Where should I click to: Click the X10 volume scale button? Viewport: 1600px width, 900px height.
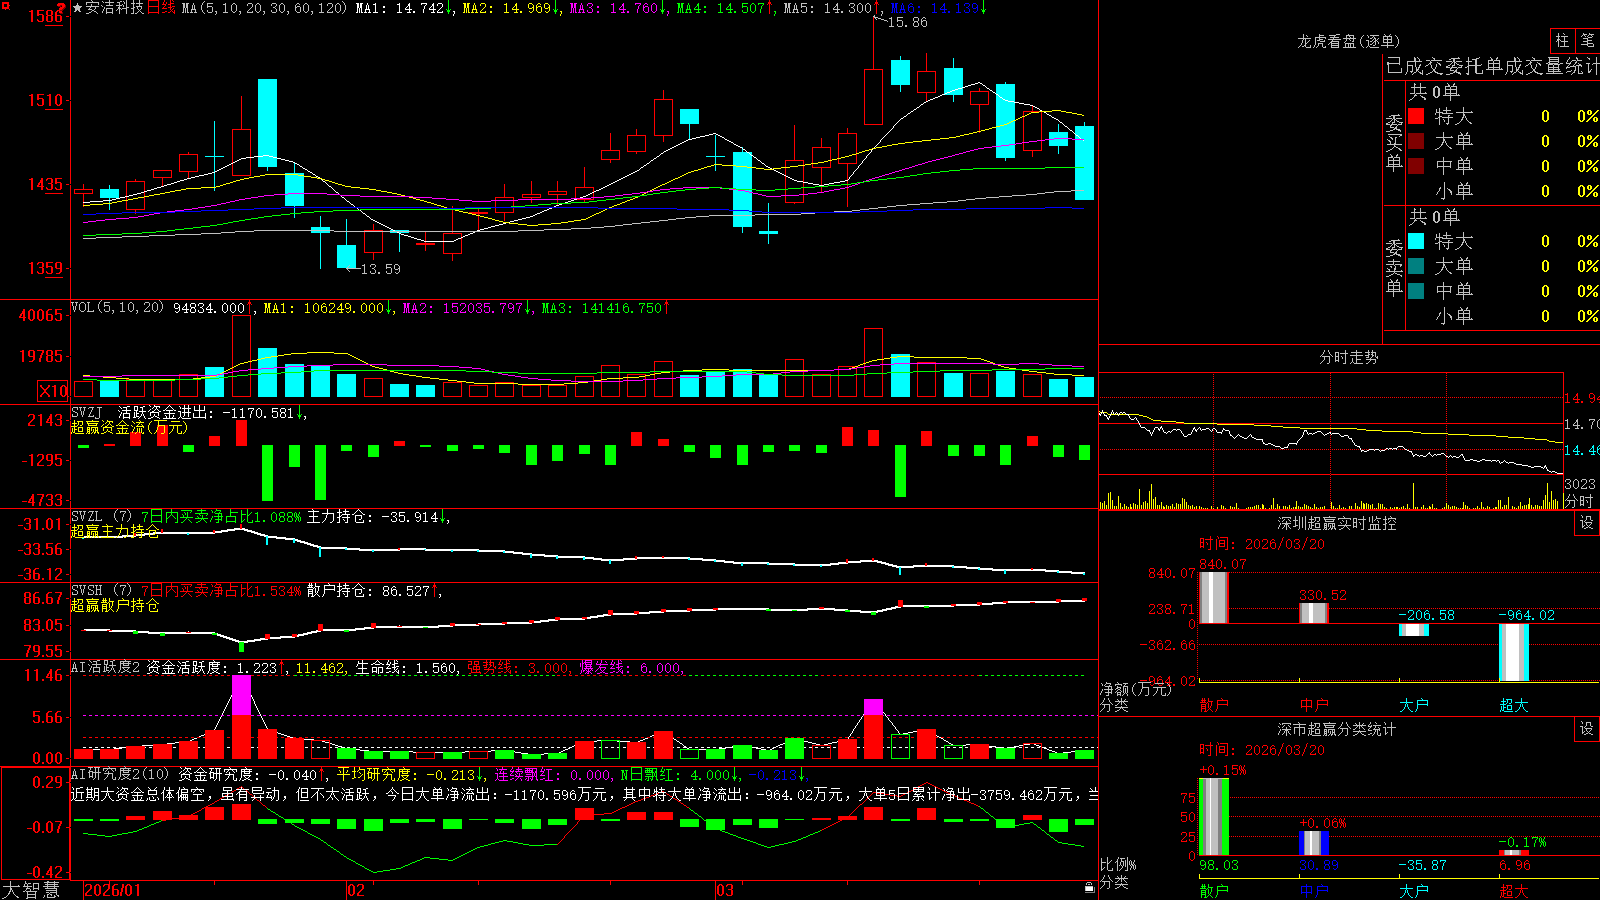click(53, 391)
